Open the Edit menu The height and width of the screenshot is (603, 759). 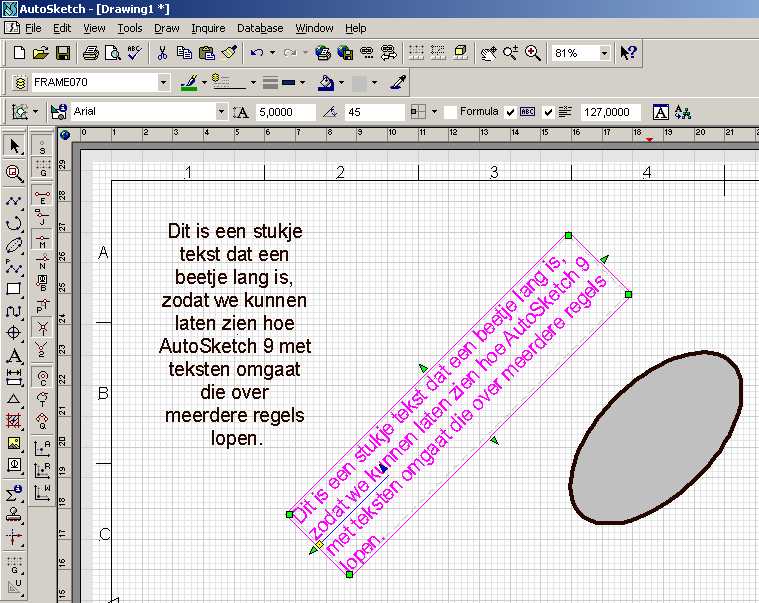62,29
